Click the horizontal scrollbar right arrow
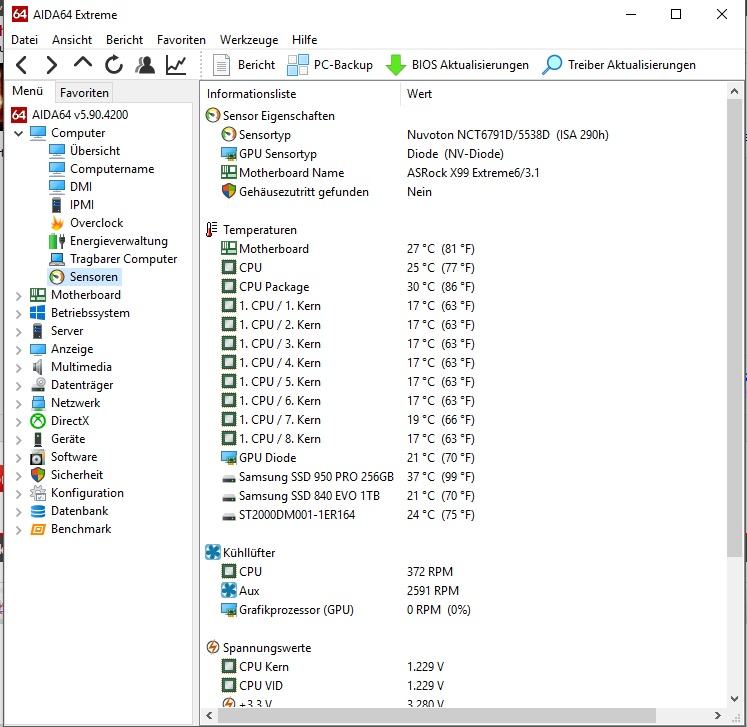Image resolution: width=747 pixels, height=727 pixels. click(x=717, y=716)
